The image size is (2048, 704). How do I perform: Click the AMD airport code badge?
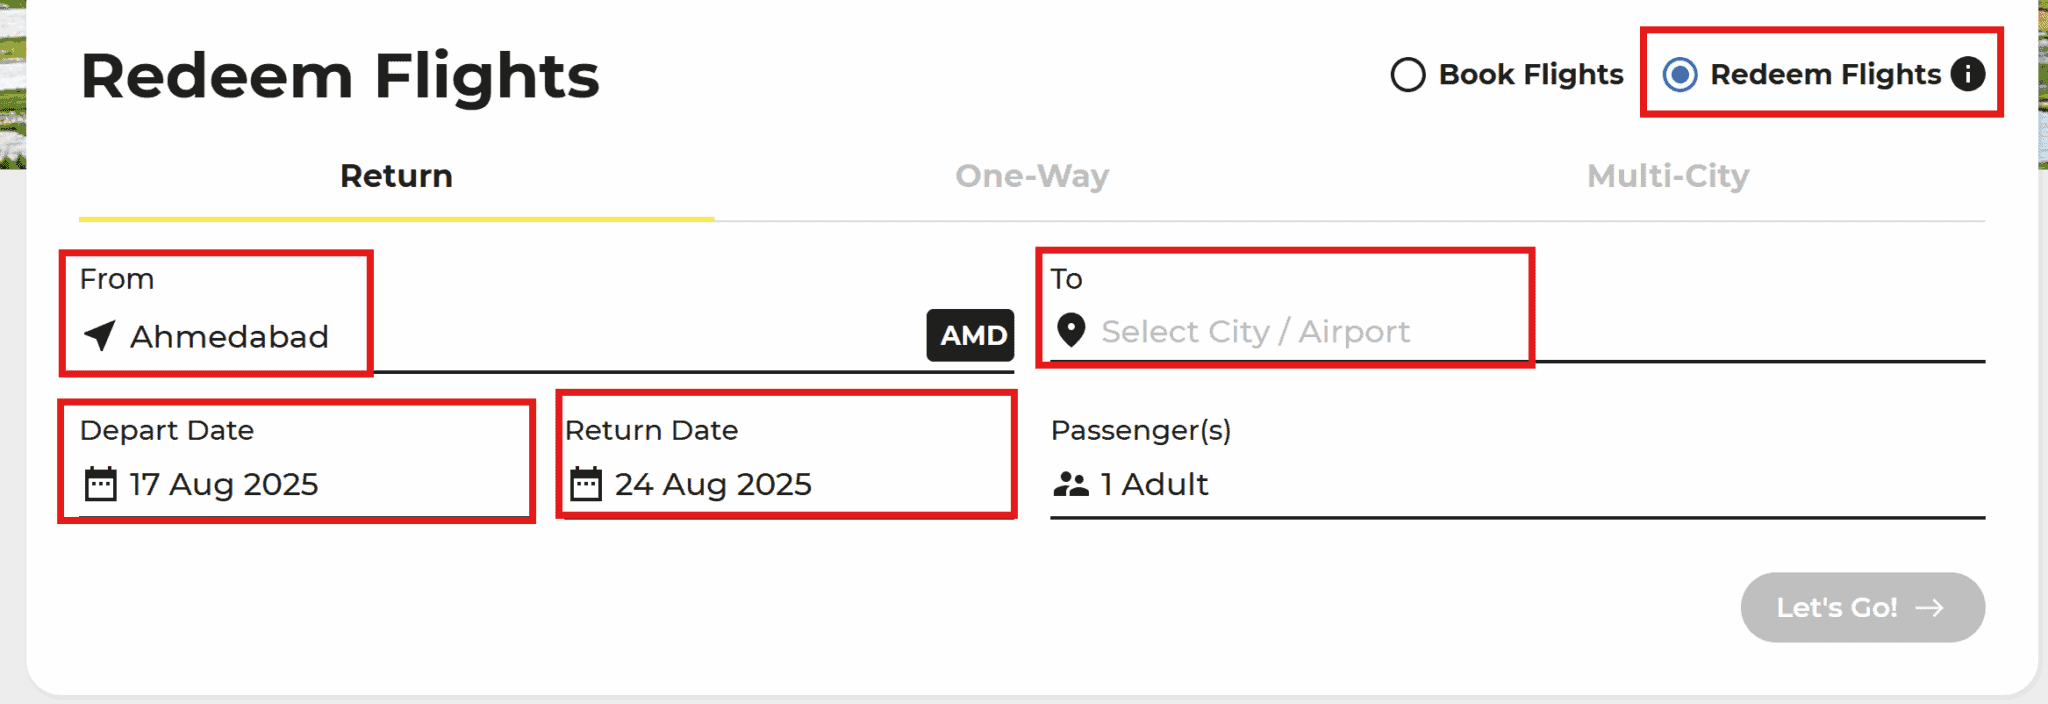point(968,336)
